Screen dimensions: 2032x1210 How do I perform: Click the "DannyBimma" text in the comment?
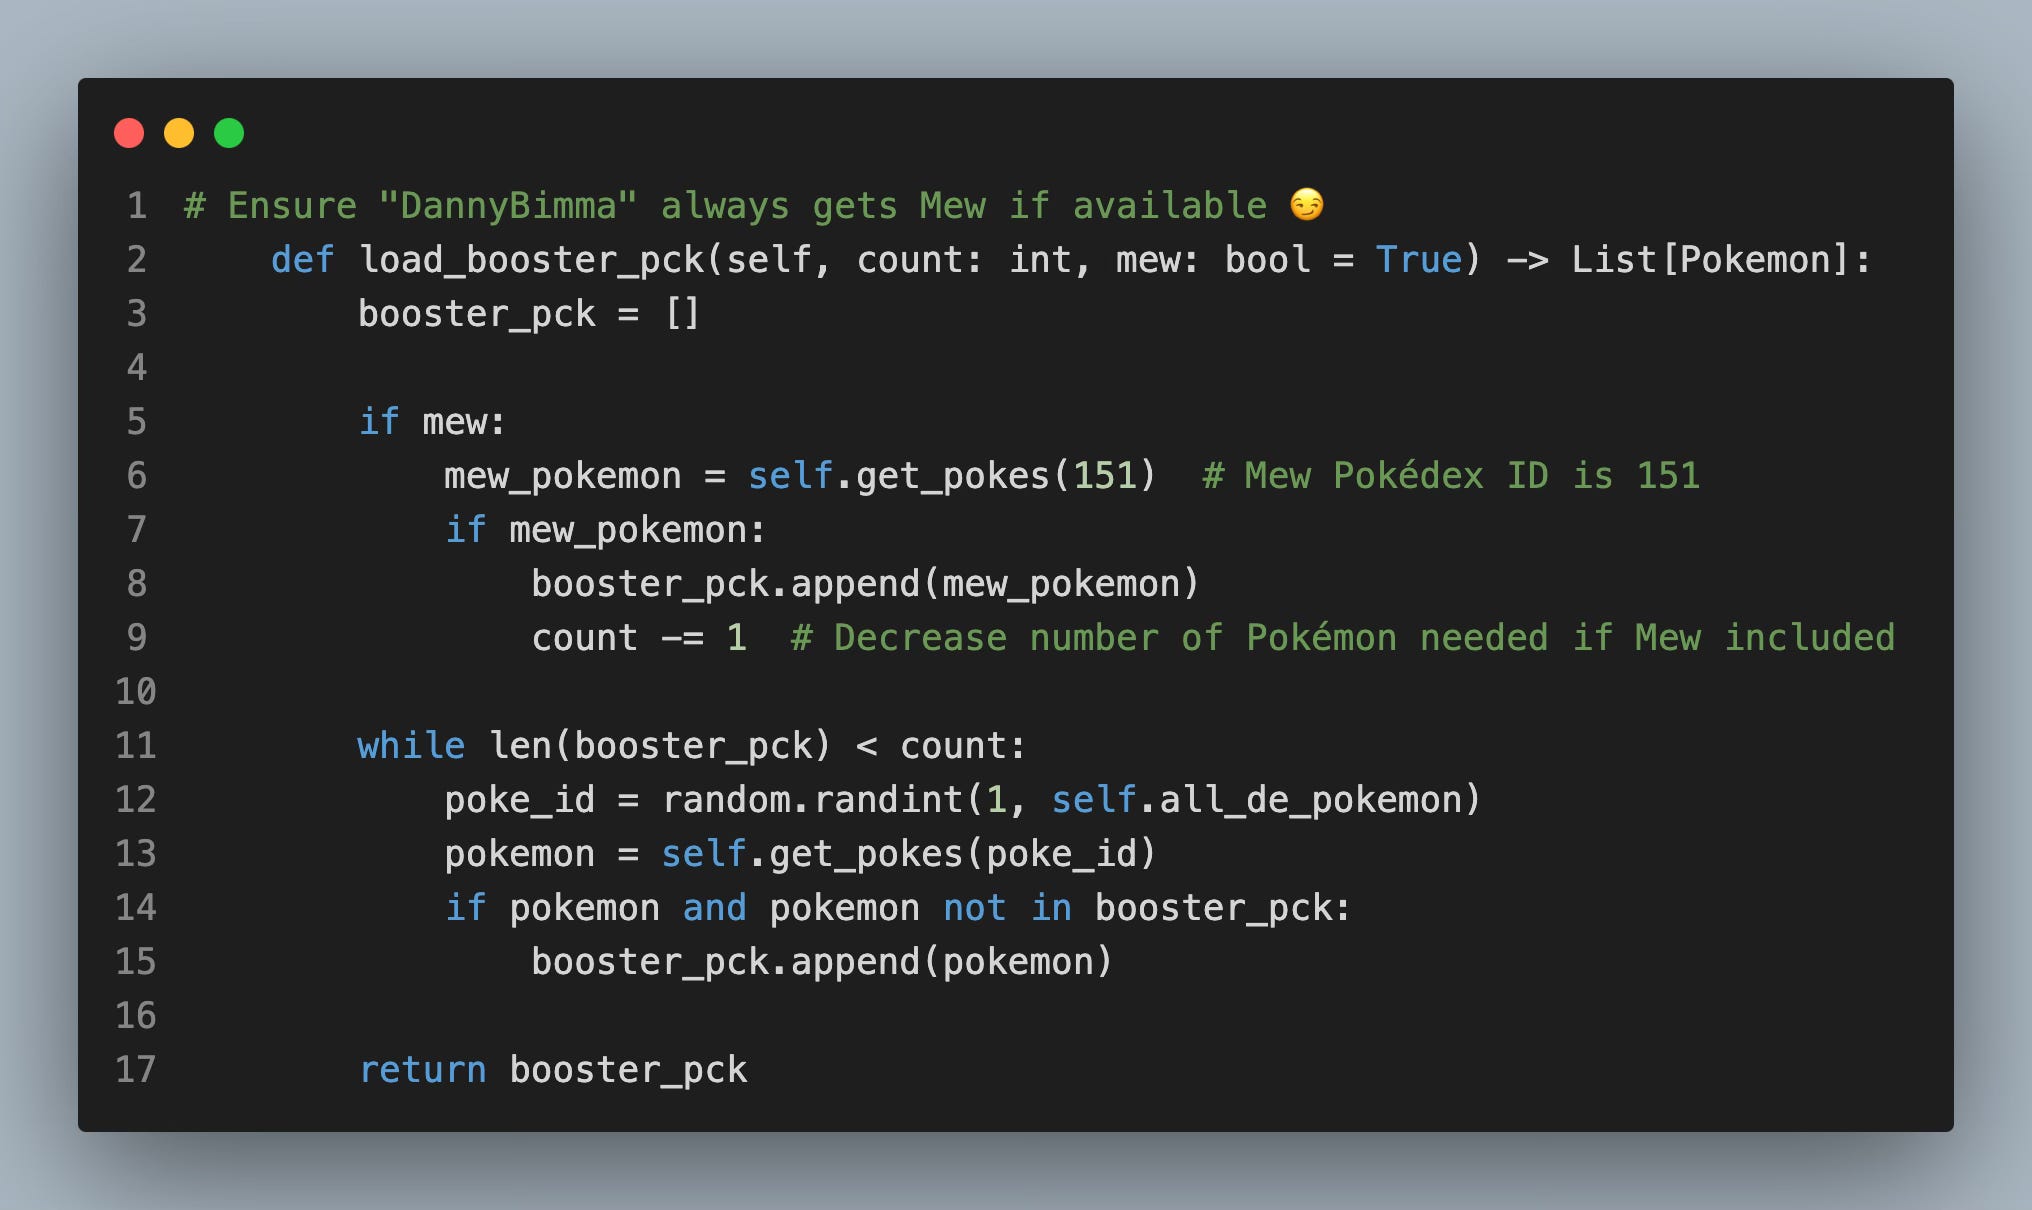click(x=508, y=206)
